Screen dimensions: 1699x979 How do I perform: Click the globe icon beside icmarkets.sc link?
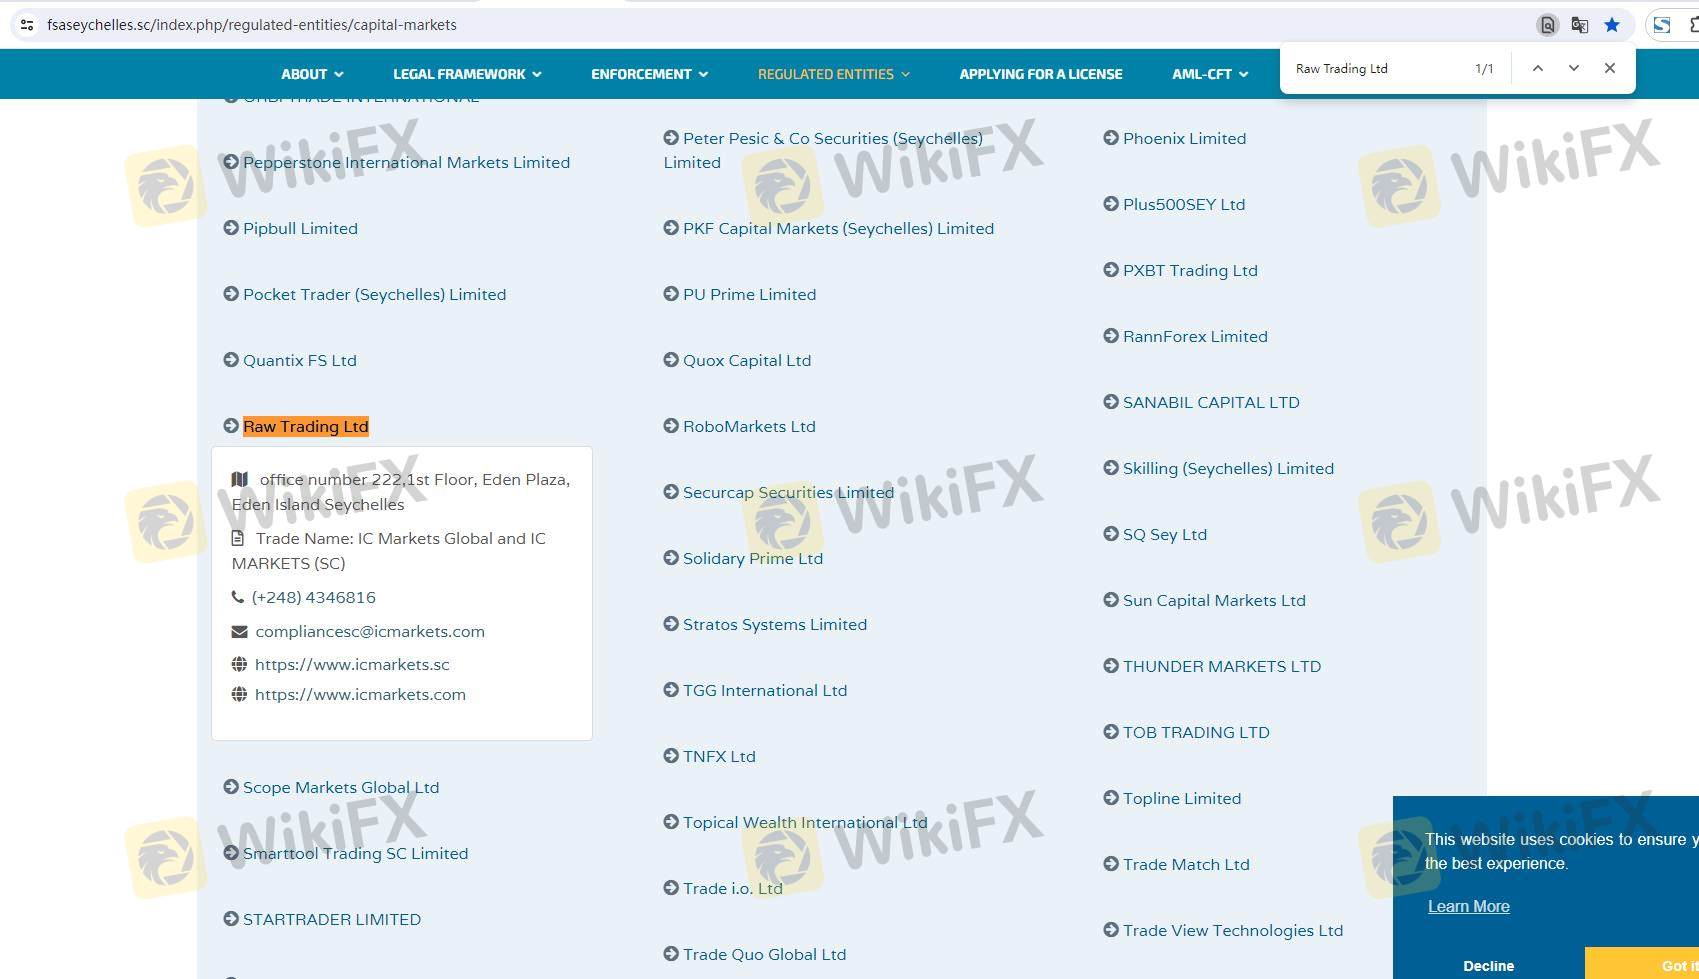click(239, 664)
